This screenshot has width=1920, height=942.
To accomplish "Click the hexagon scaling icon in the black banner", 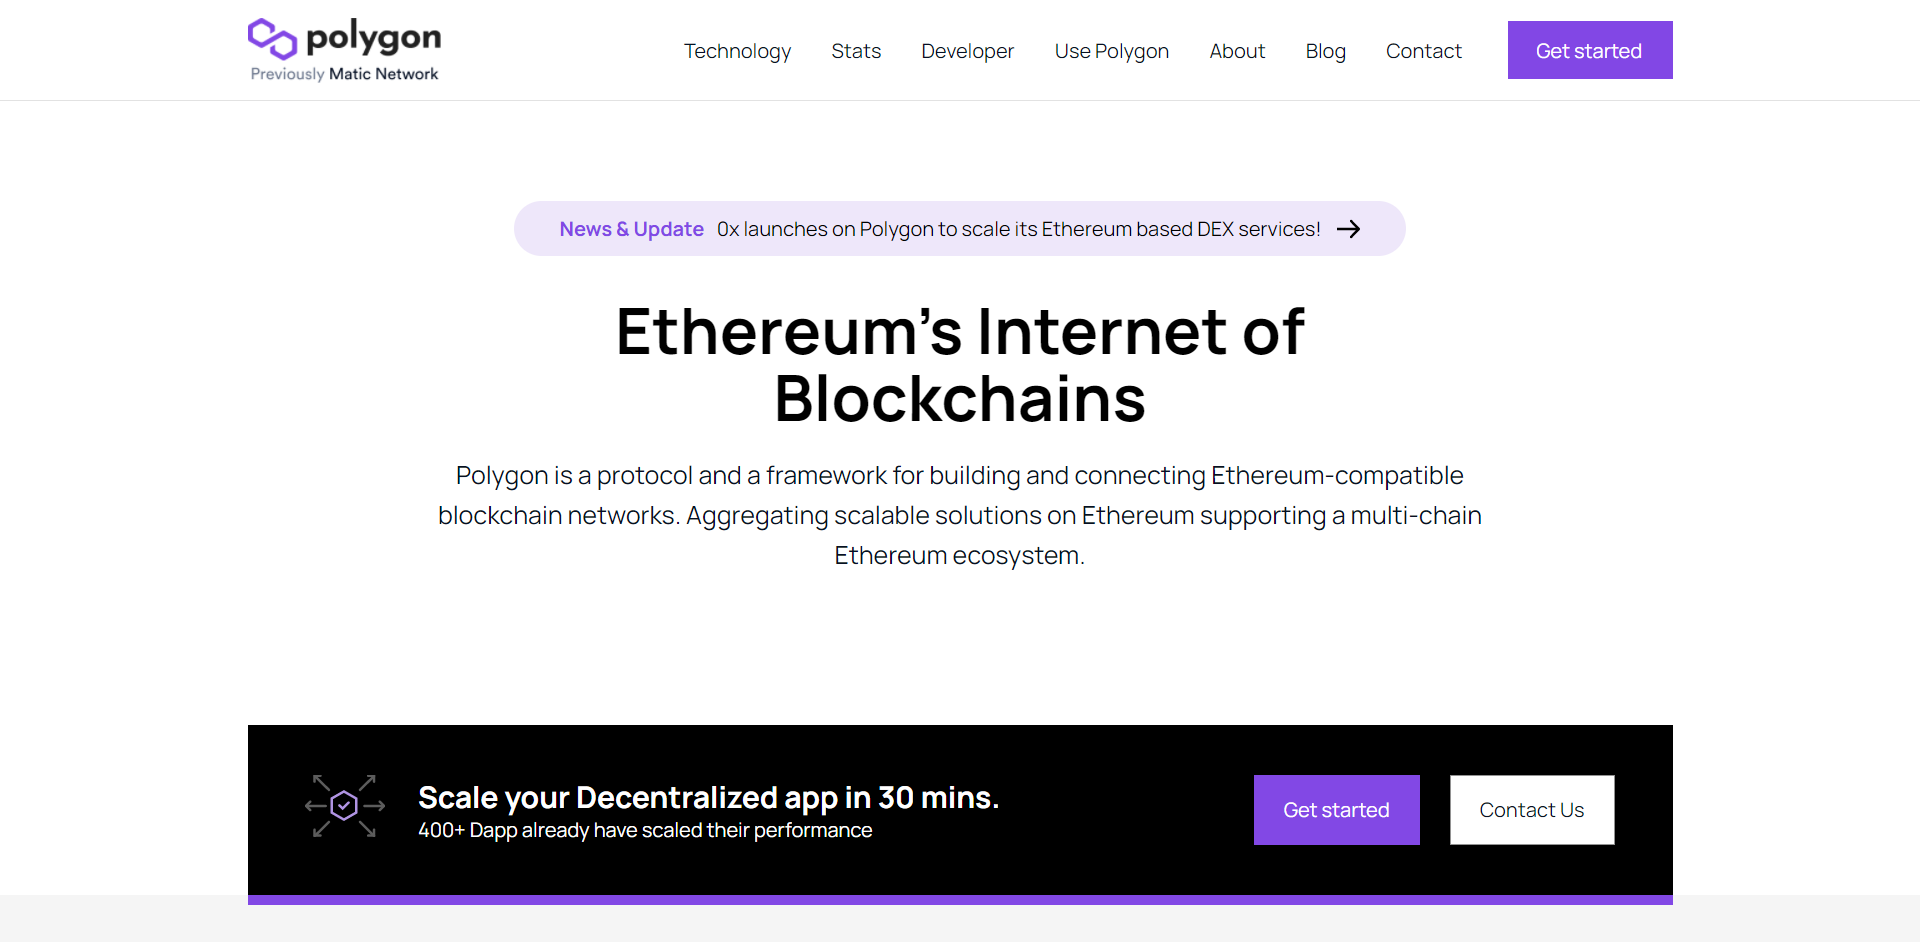I will click(343, 805).
